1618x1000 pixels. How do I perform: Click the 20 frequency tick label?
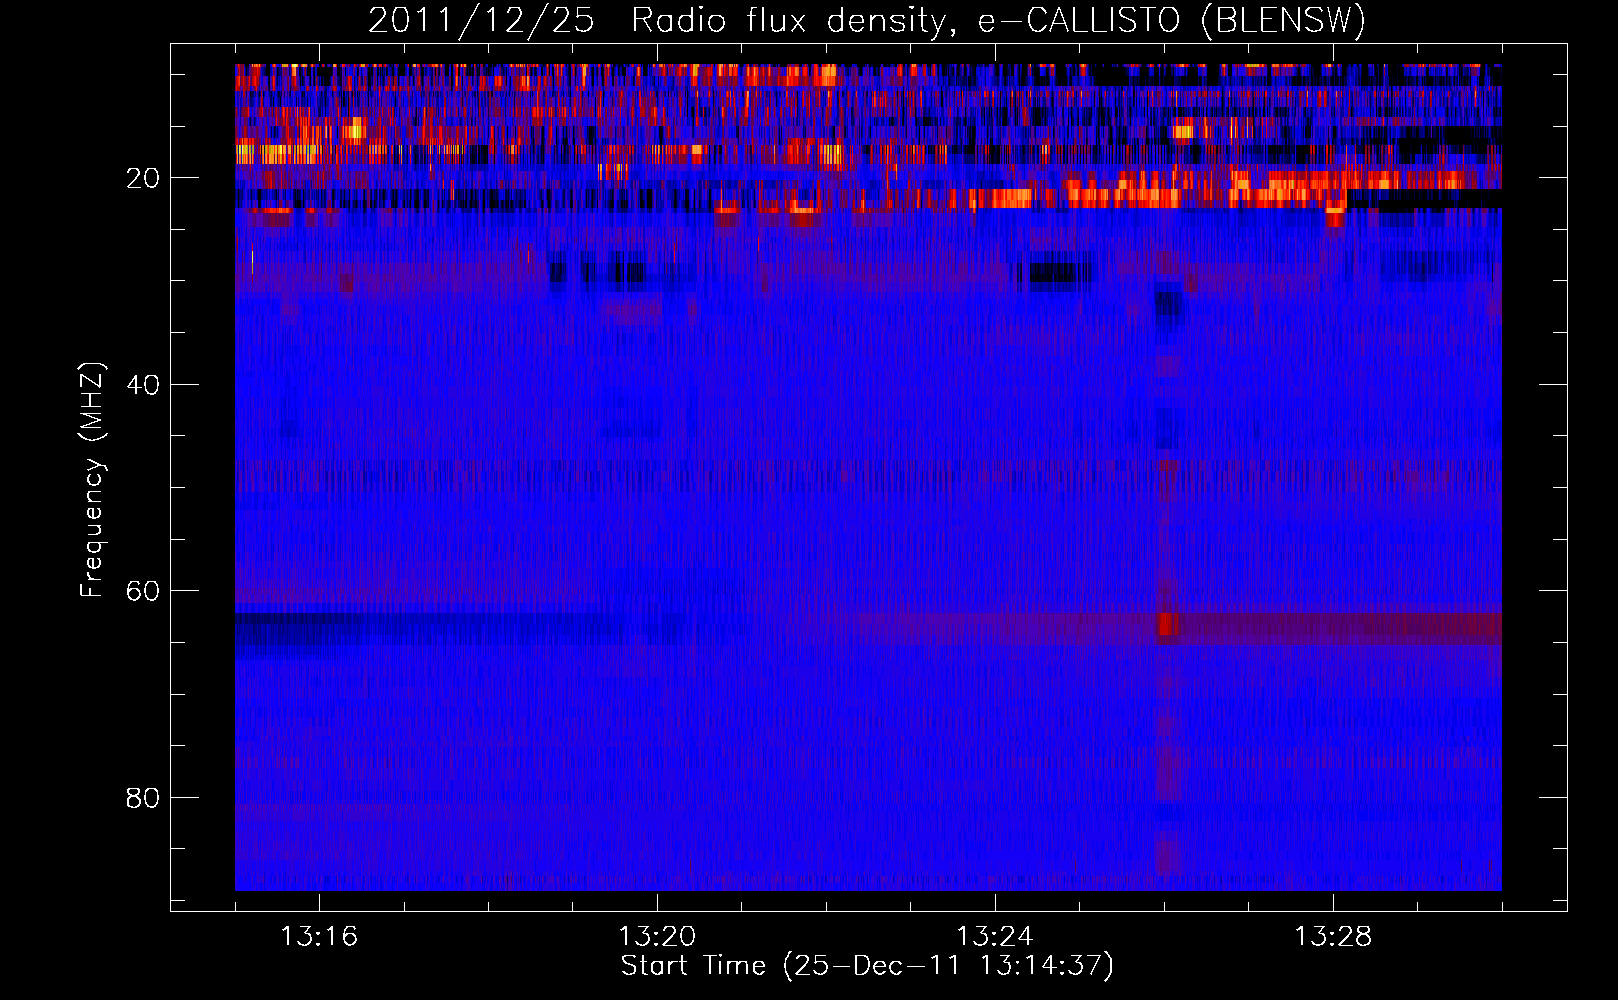click(x=143, y=178)
